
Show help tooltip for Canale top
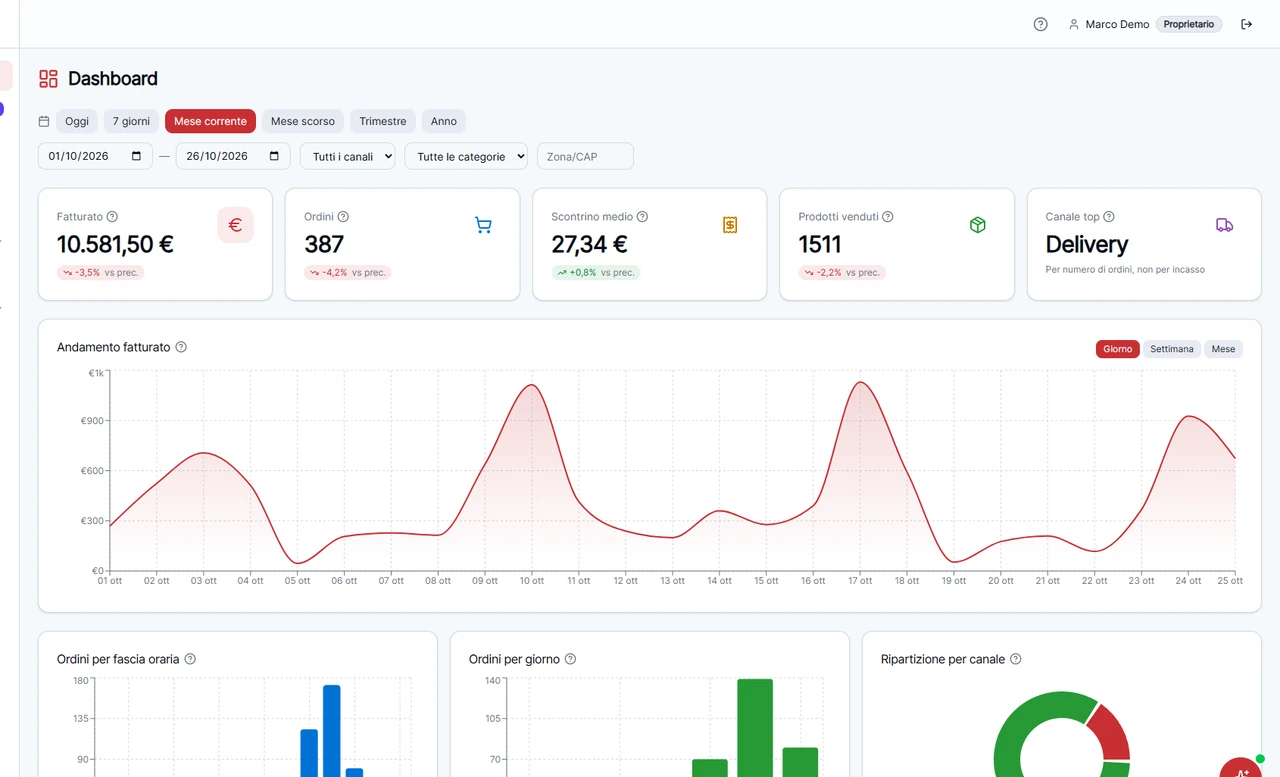point(1108,217)
